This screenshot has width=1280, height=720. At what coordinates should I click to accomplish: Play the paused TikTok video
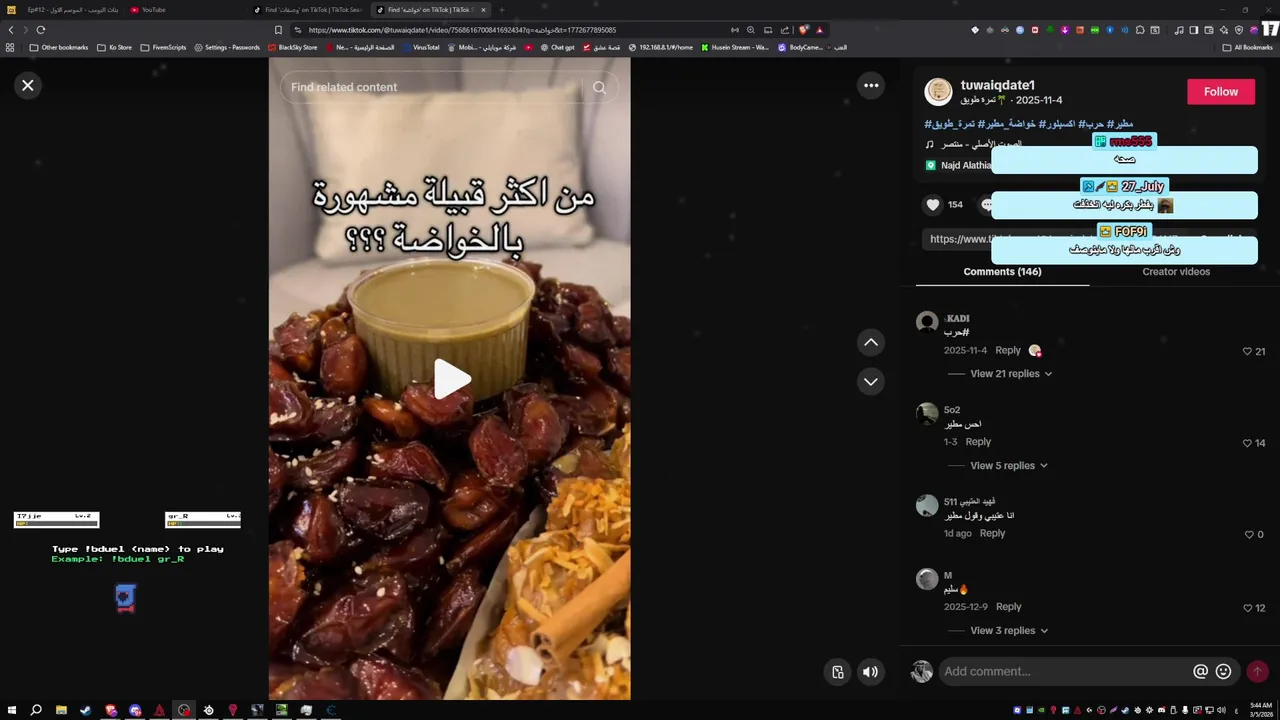click(x=452, y=380)
